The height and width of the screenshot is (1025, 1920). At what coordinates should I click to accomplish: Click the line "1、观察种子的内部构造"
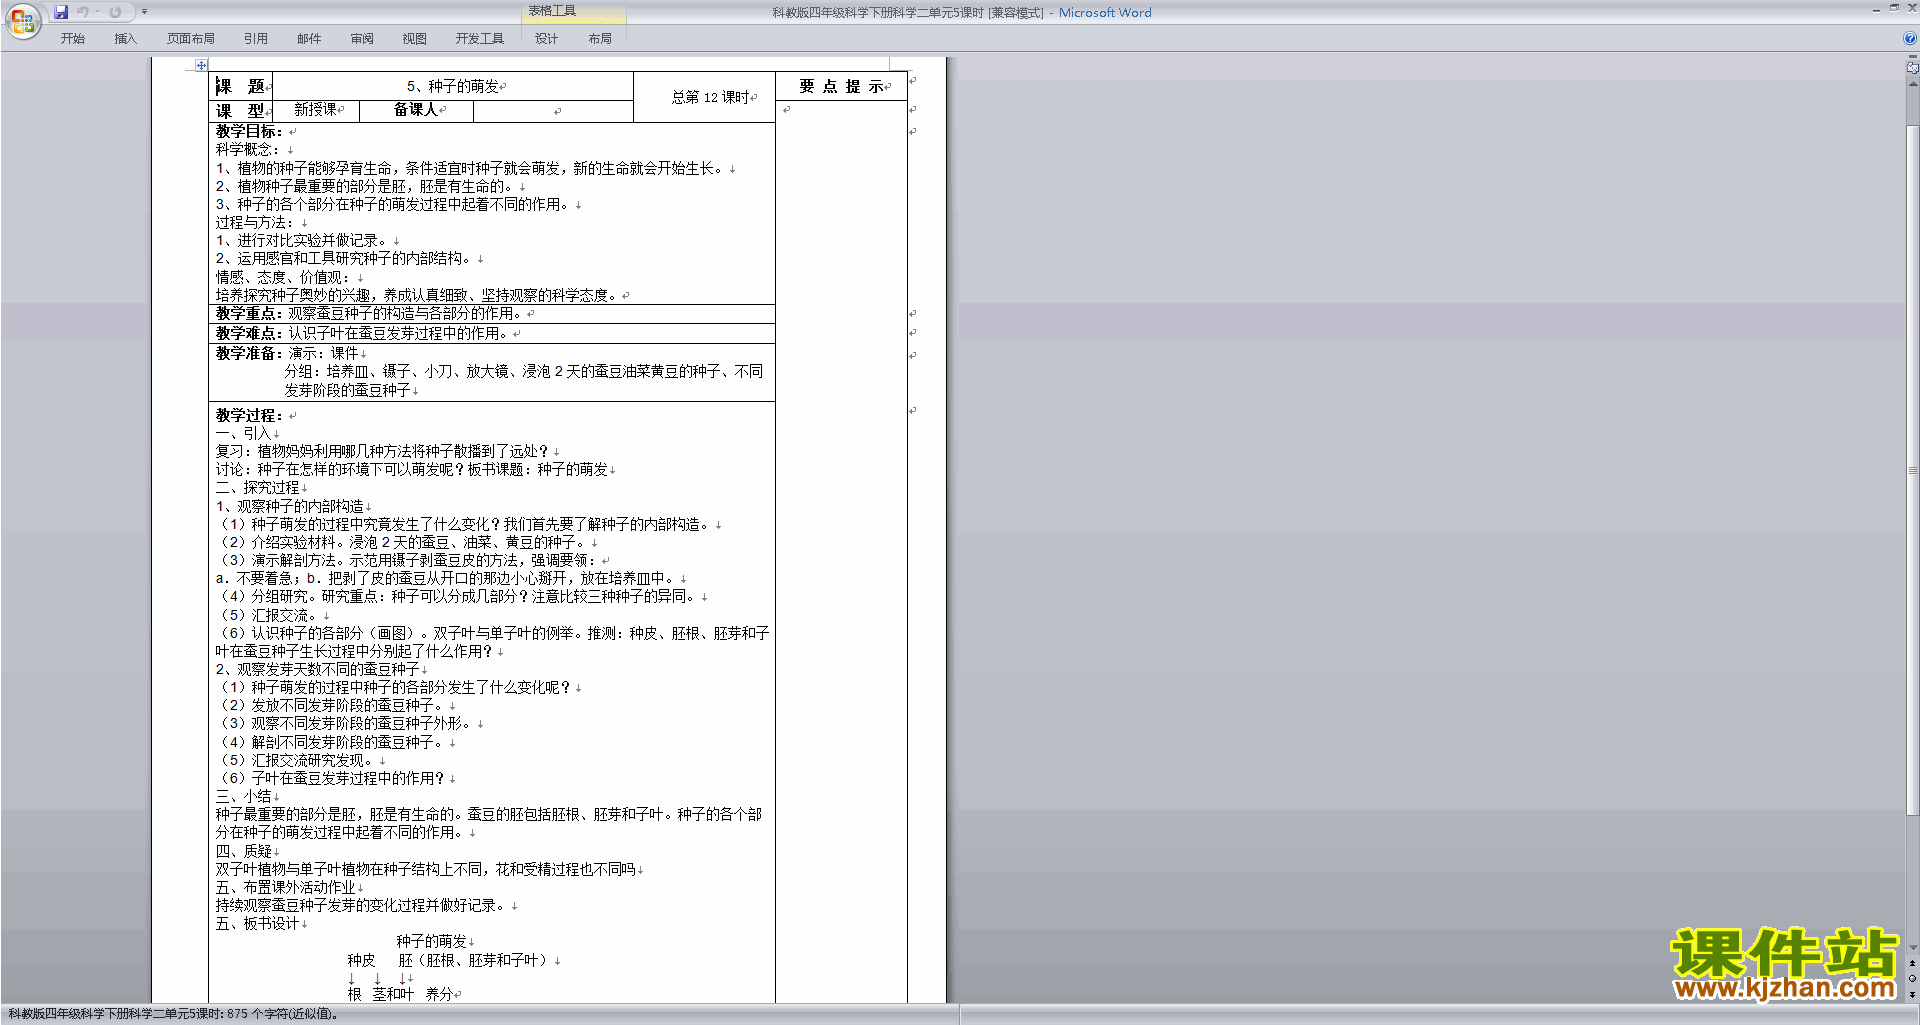point(290,506)
